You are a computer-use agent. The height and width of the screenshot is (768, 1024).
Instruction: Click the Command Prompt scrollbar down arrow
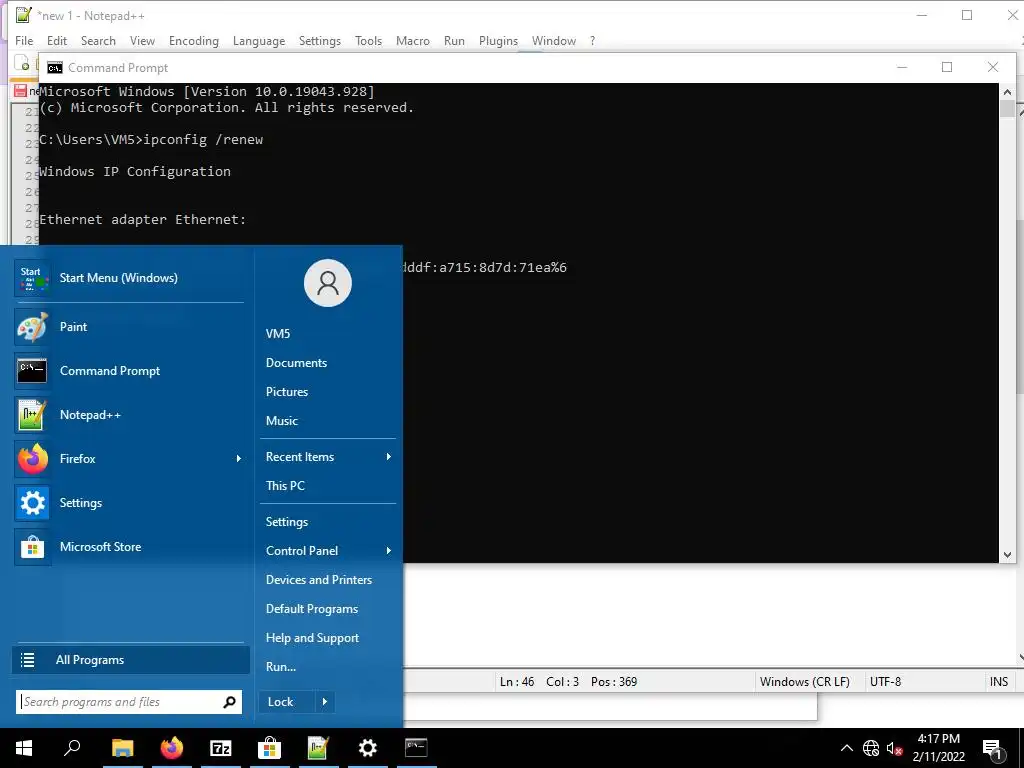(1007, 555)
